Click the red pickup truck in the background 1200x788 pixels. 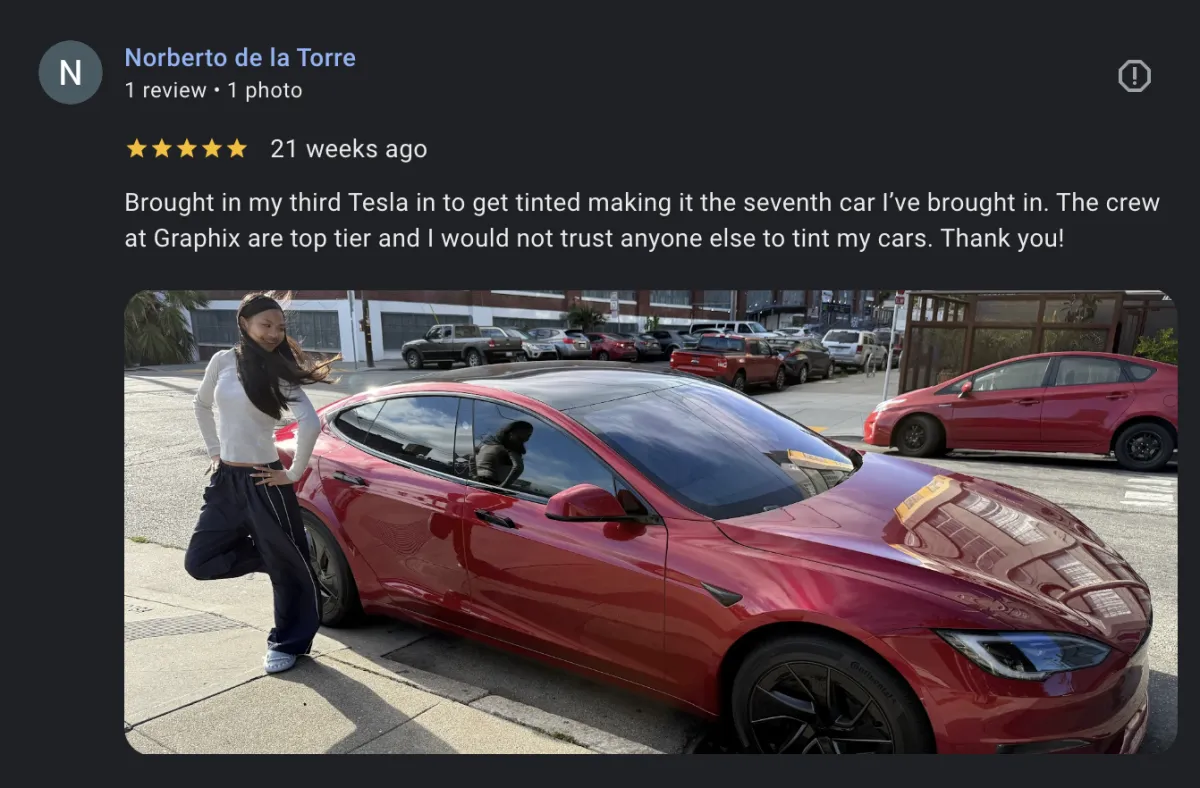coord(728,362)
